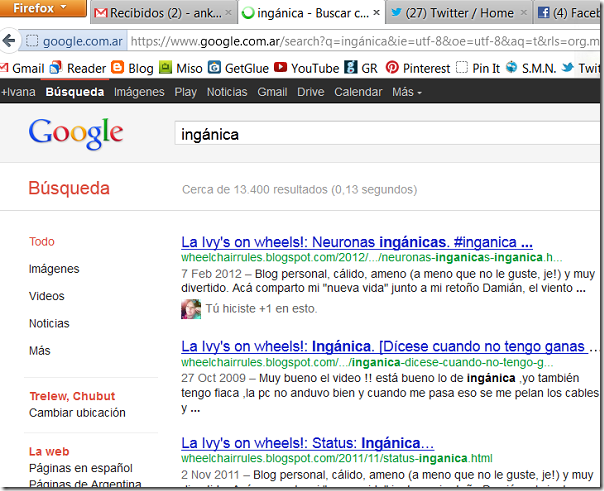Click Trelew, Chubut location label
The height and width of the screenshot is (491, 604).
point(72,396)
